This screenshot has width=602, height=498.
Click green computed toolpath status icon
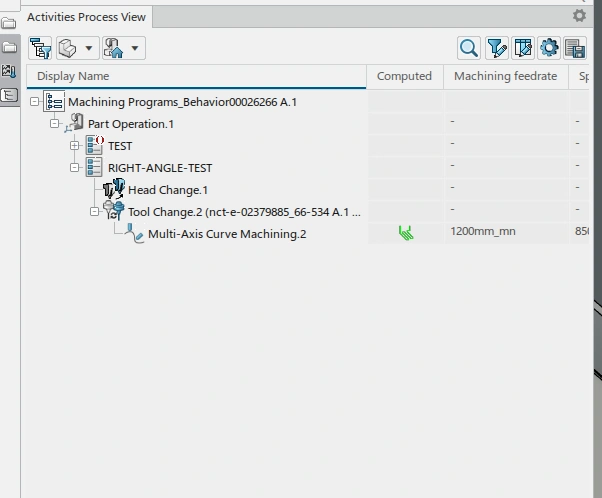406,233
